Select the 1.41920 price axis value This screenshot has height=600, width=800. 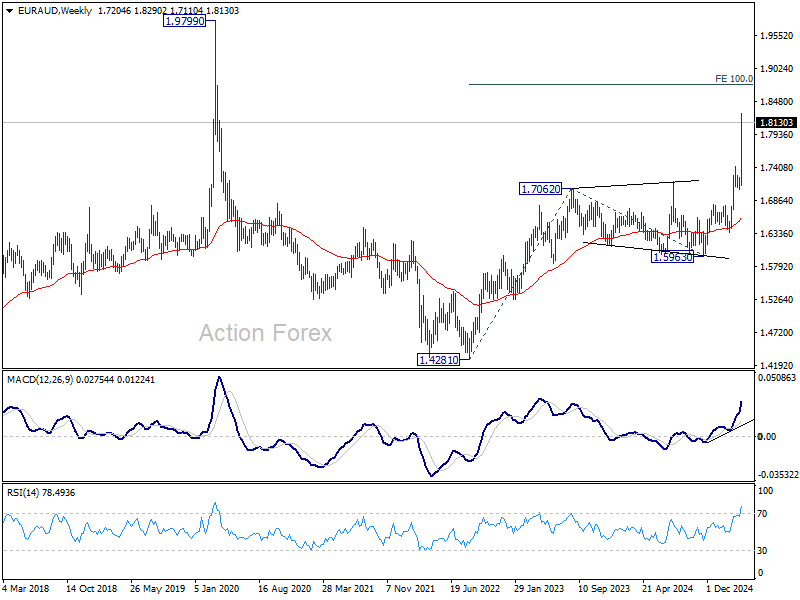[777, 365]
